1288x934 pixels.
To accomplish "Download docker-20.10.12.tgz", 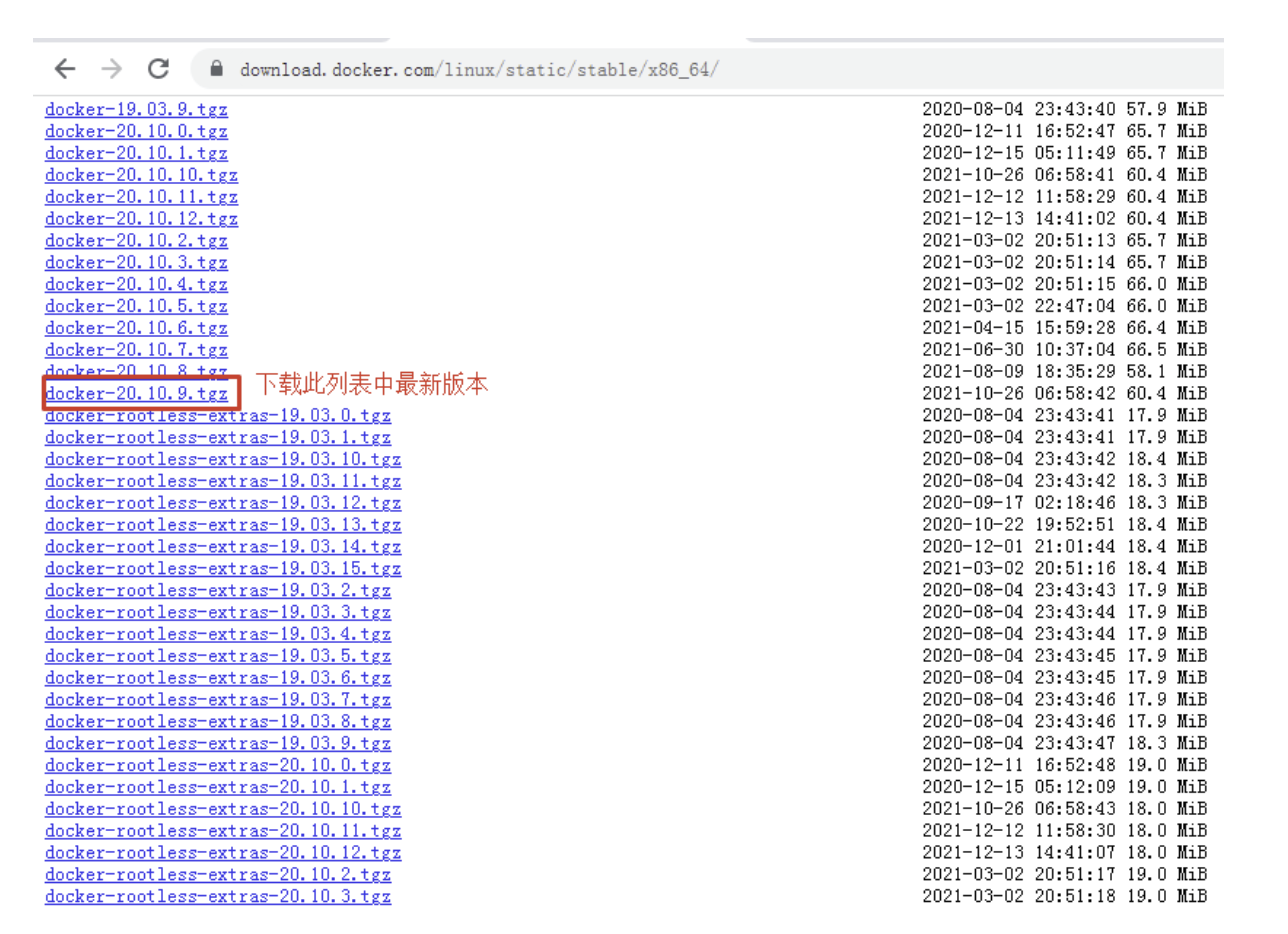I will point(141,219).
